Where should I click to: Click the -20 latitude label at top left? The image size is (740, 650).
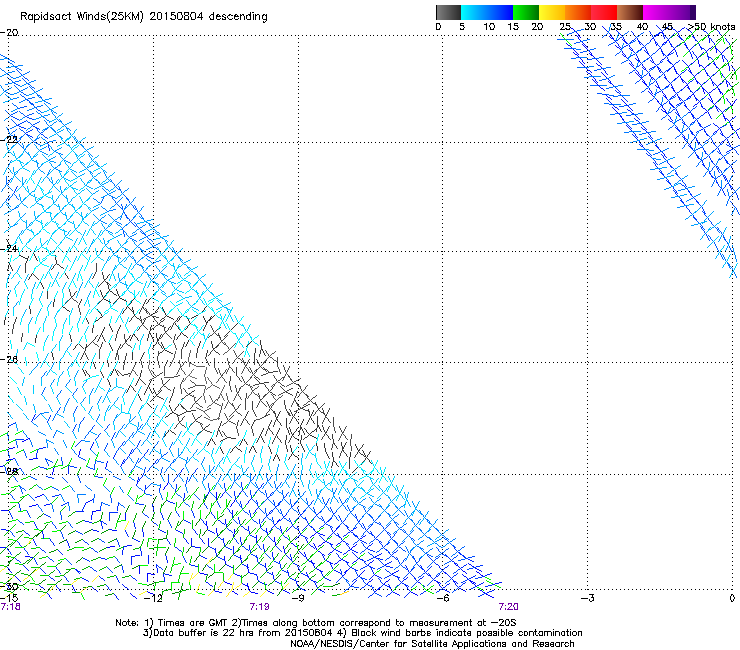(x=9, y=33)
